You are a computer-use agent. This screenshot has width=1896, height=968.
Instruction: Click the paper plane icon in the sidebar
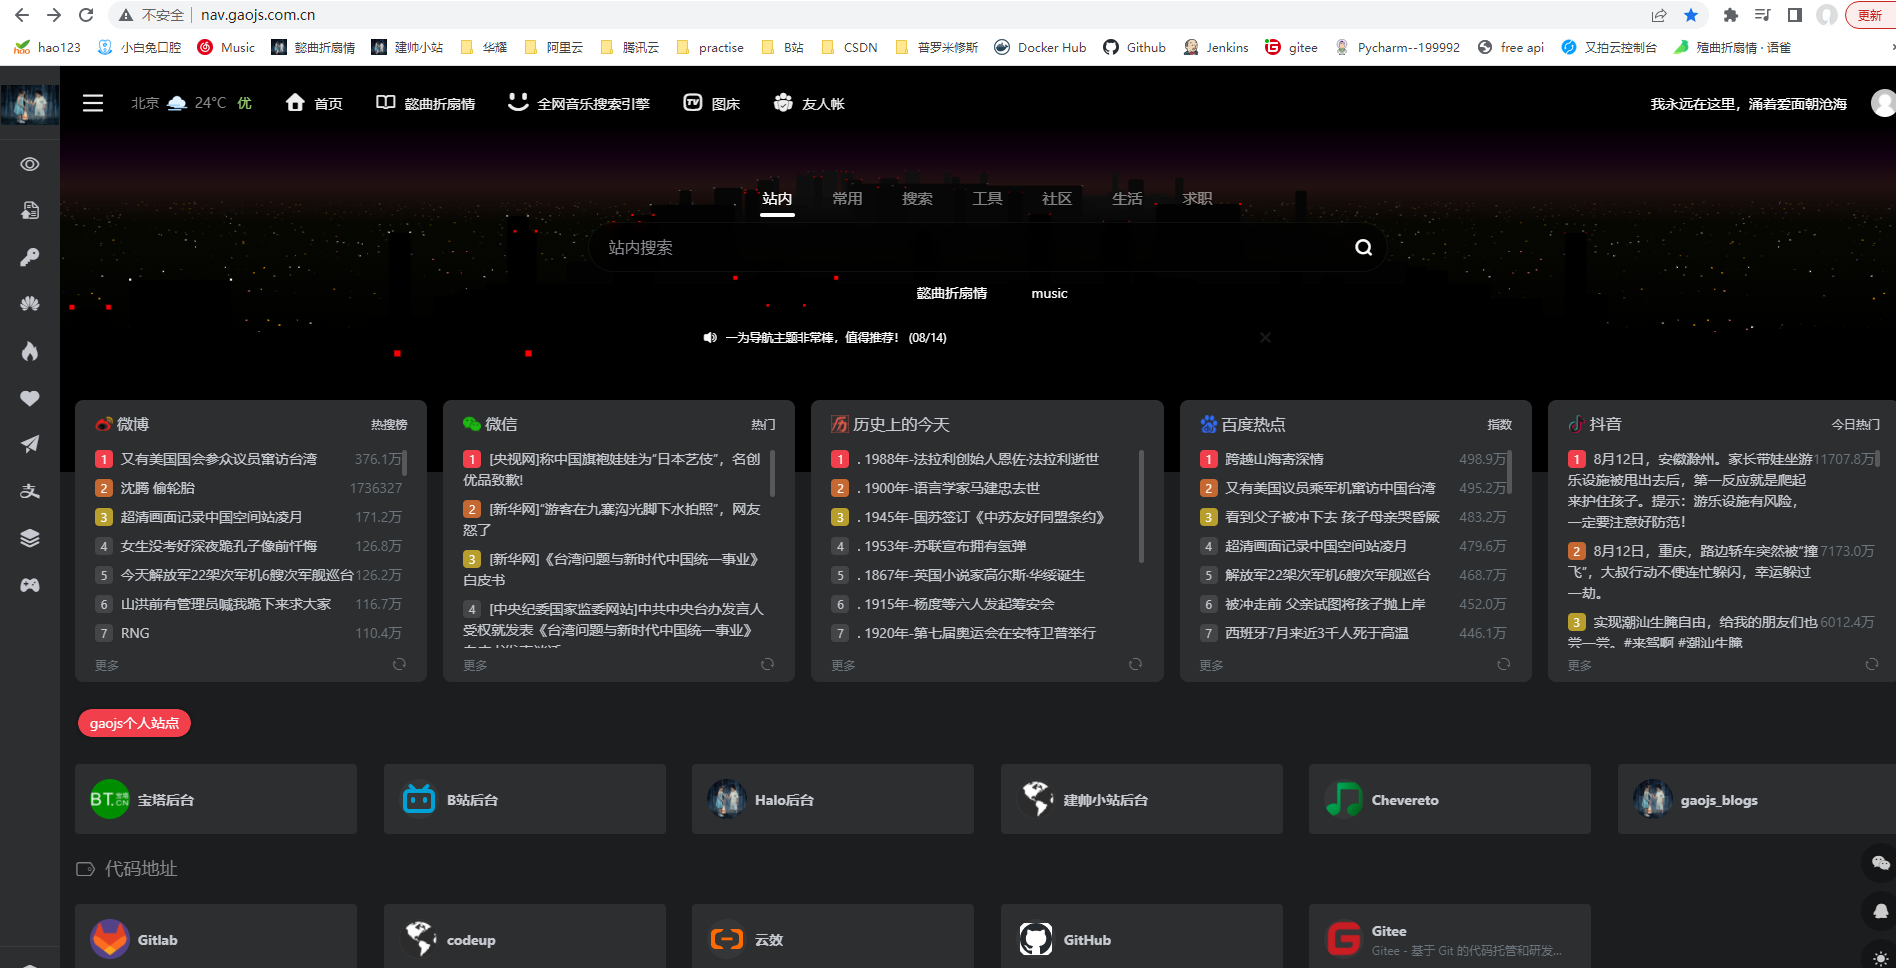tap(30, 444)
